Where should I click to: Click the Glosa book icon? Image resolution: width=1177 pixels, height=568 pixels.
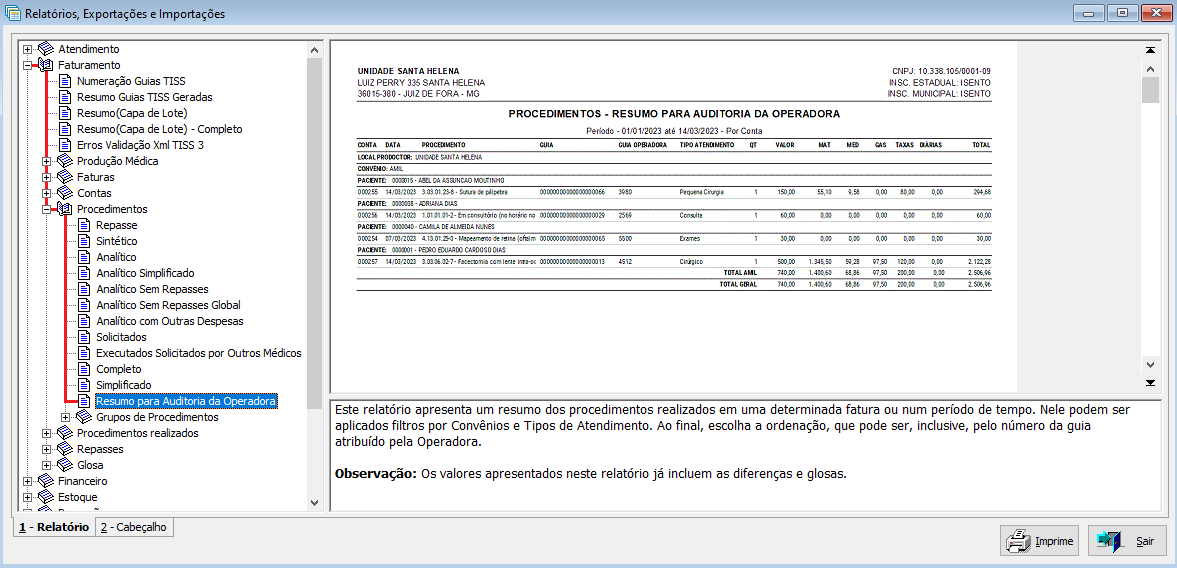[65, 465]
